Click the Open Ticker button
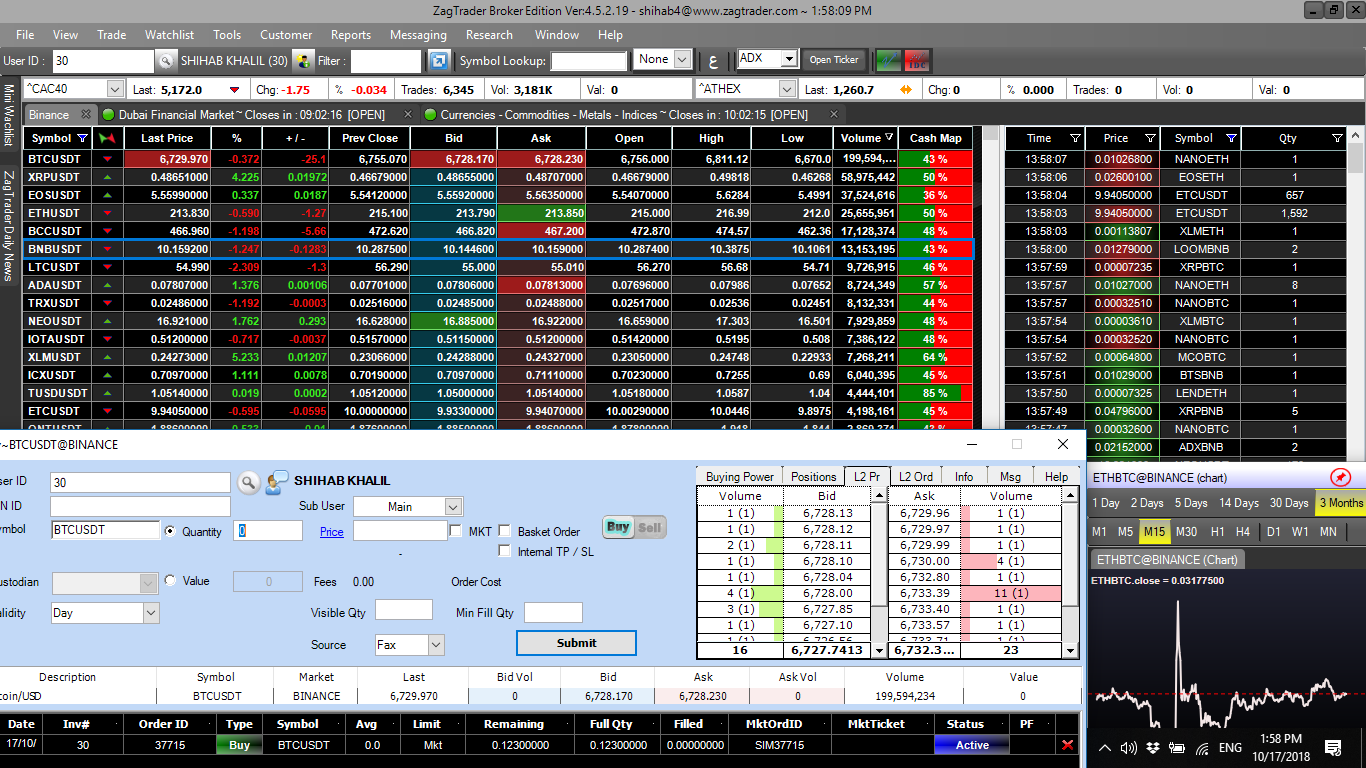Screen dimensions: 1366x768 tap(834, 60)
